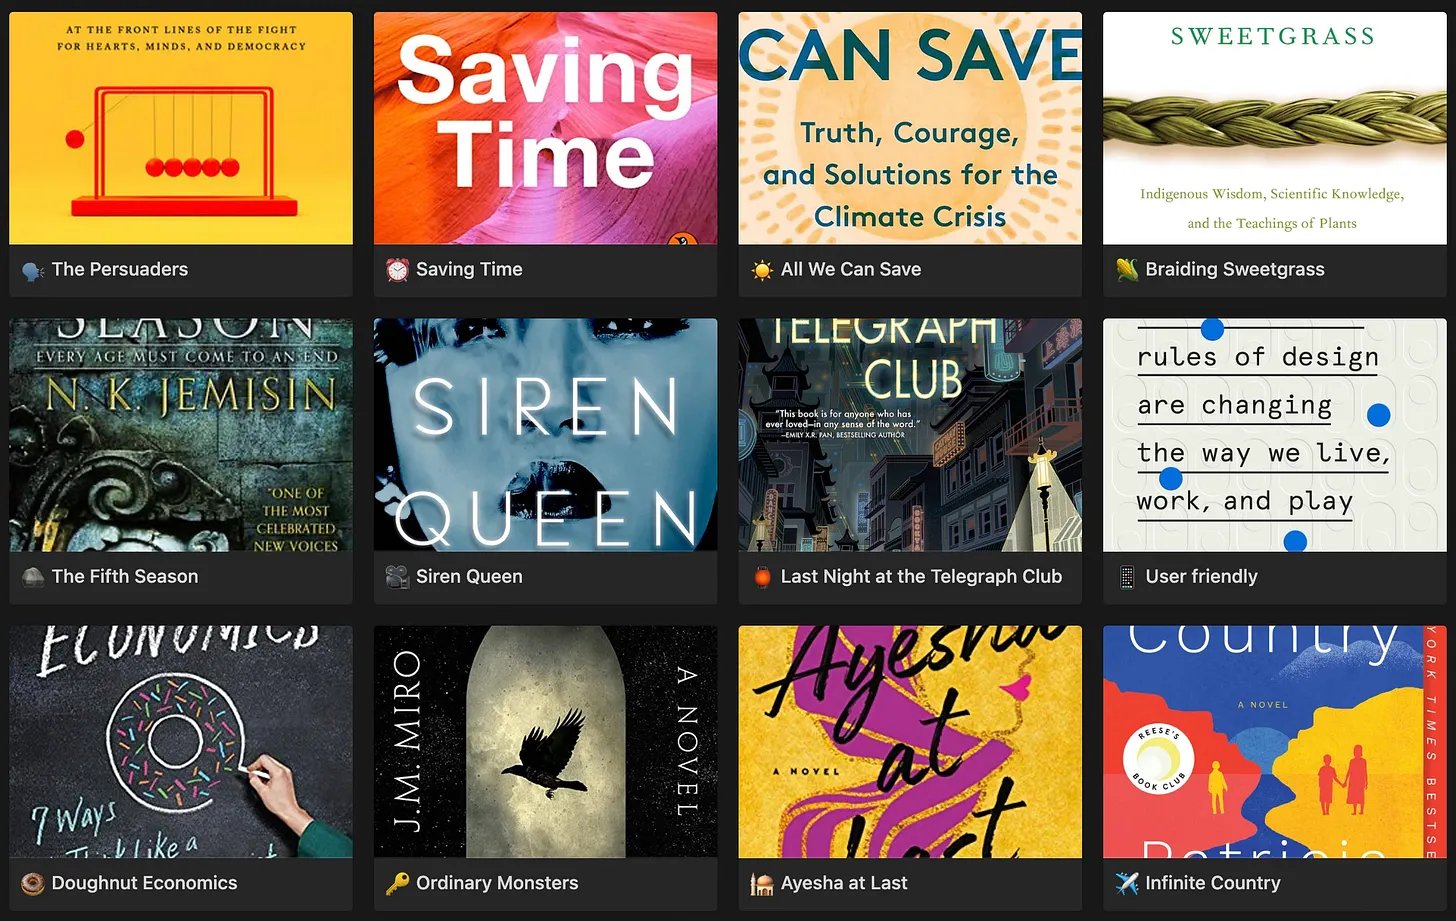Click the airplane icon beside Infinite Country
Viewport: 1456px width, 921px height.
[x=1127, y=884]
